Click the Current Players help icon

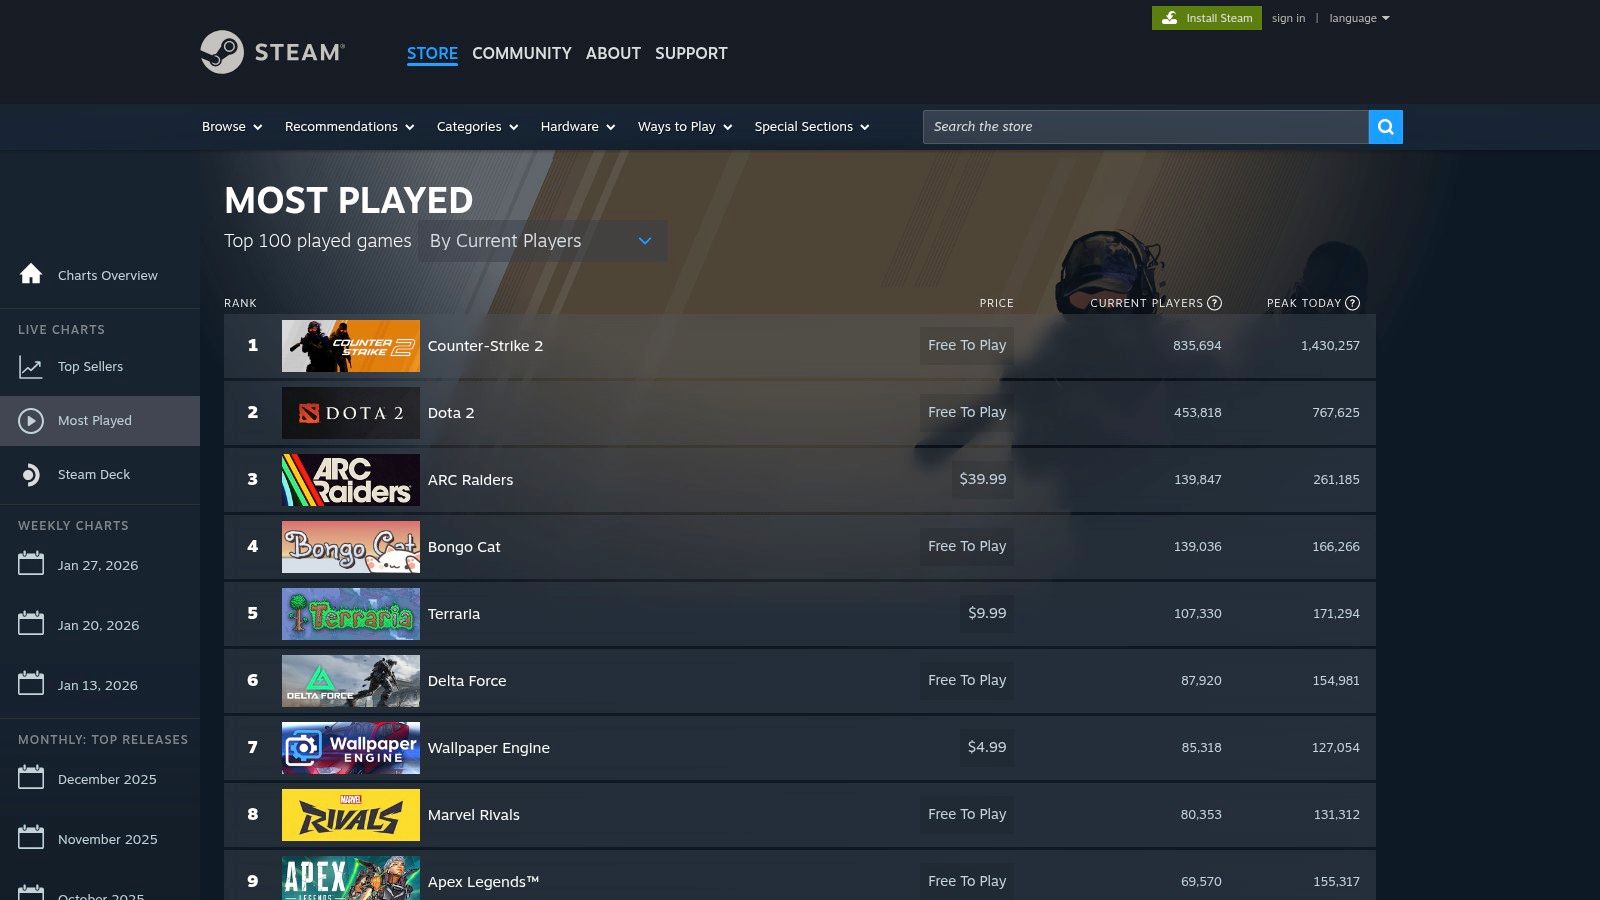1214,303
